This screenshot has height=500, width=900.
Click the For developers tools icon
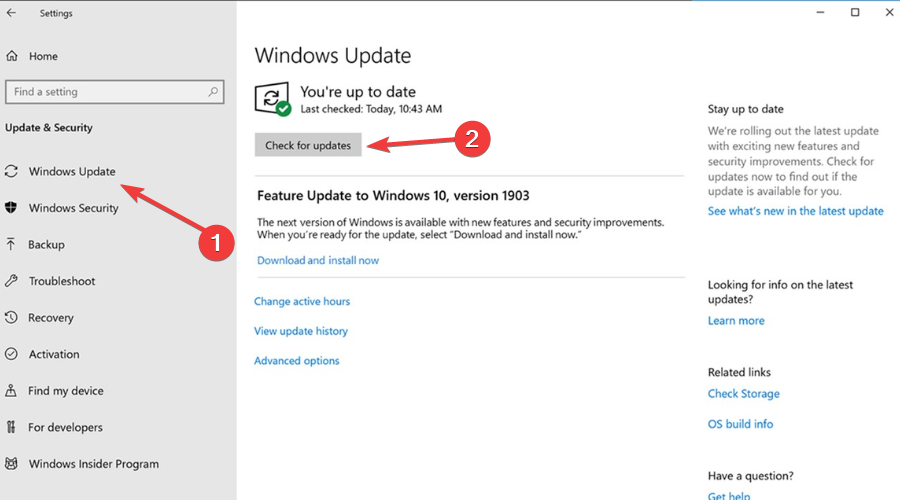[x=11, y=427]
